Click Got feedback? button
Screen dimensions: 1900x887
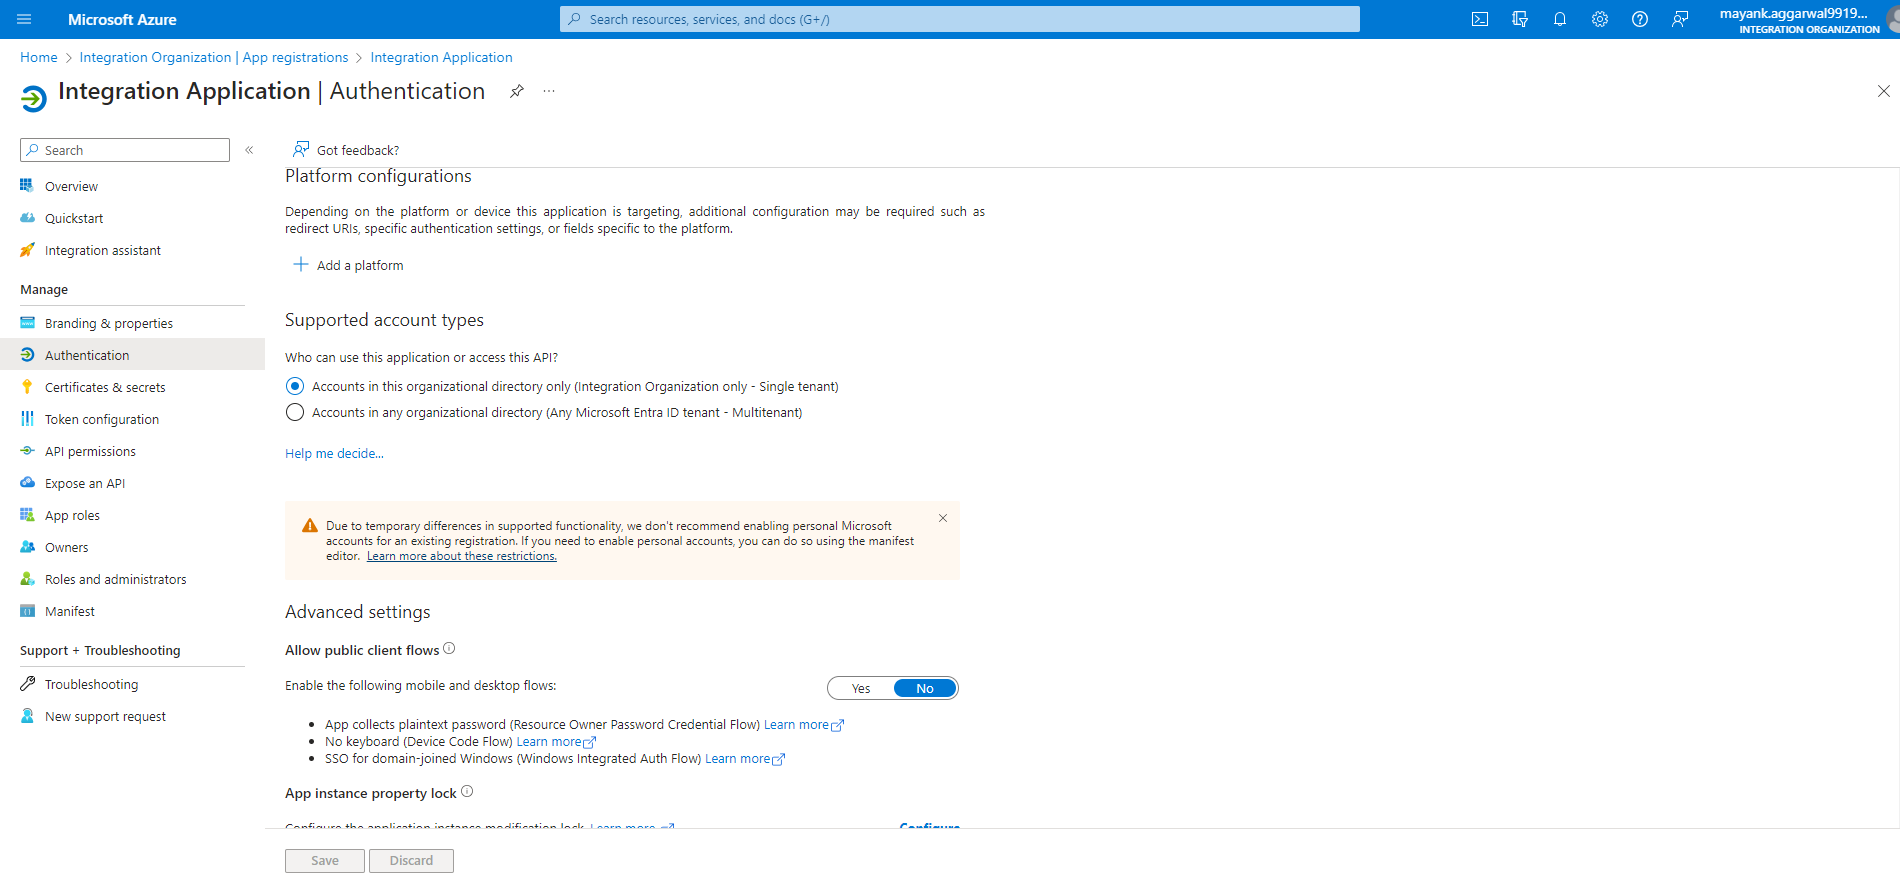tap(346, 150)
